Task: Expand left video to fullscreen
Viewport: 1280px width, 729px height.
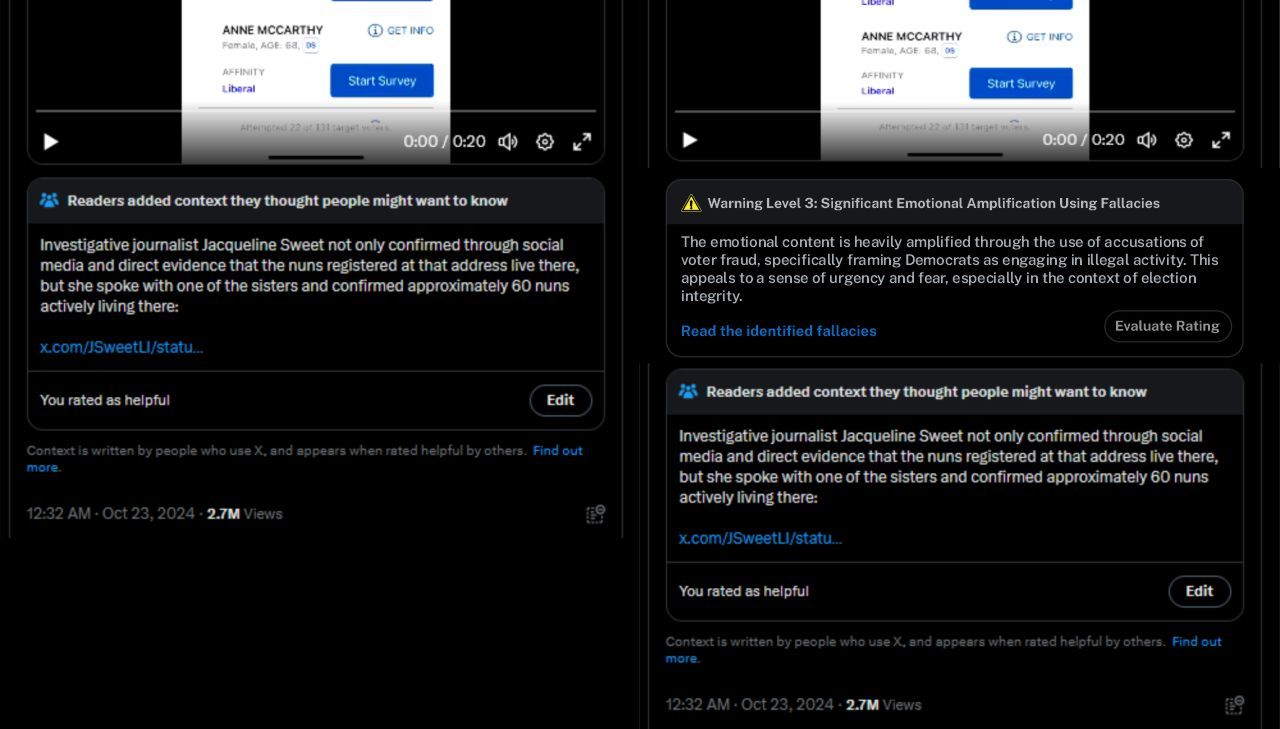Action: (x=582, y=142)
